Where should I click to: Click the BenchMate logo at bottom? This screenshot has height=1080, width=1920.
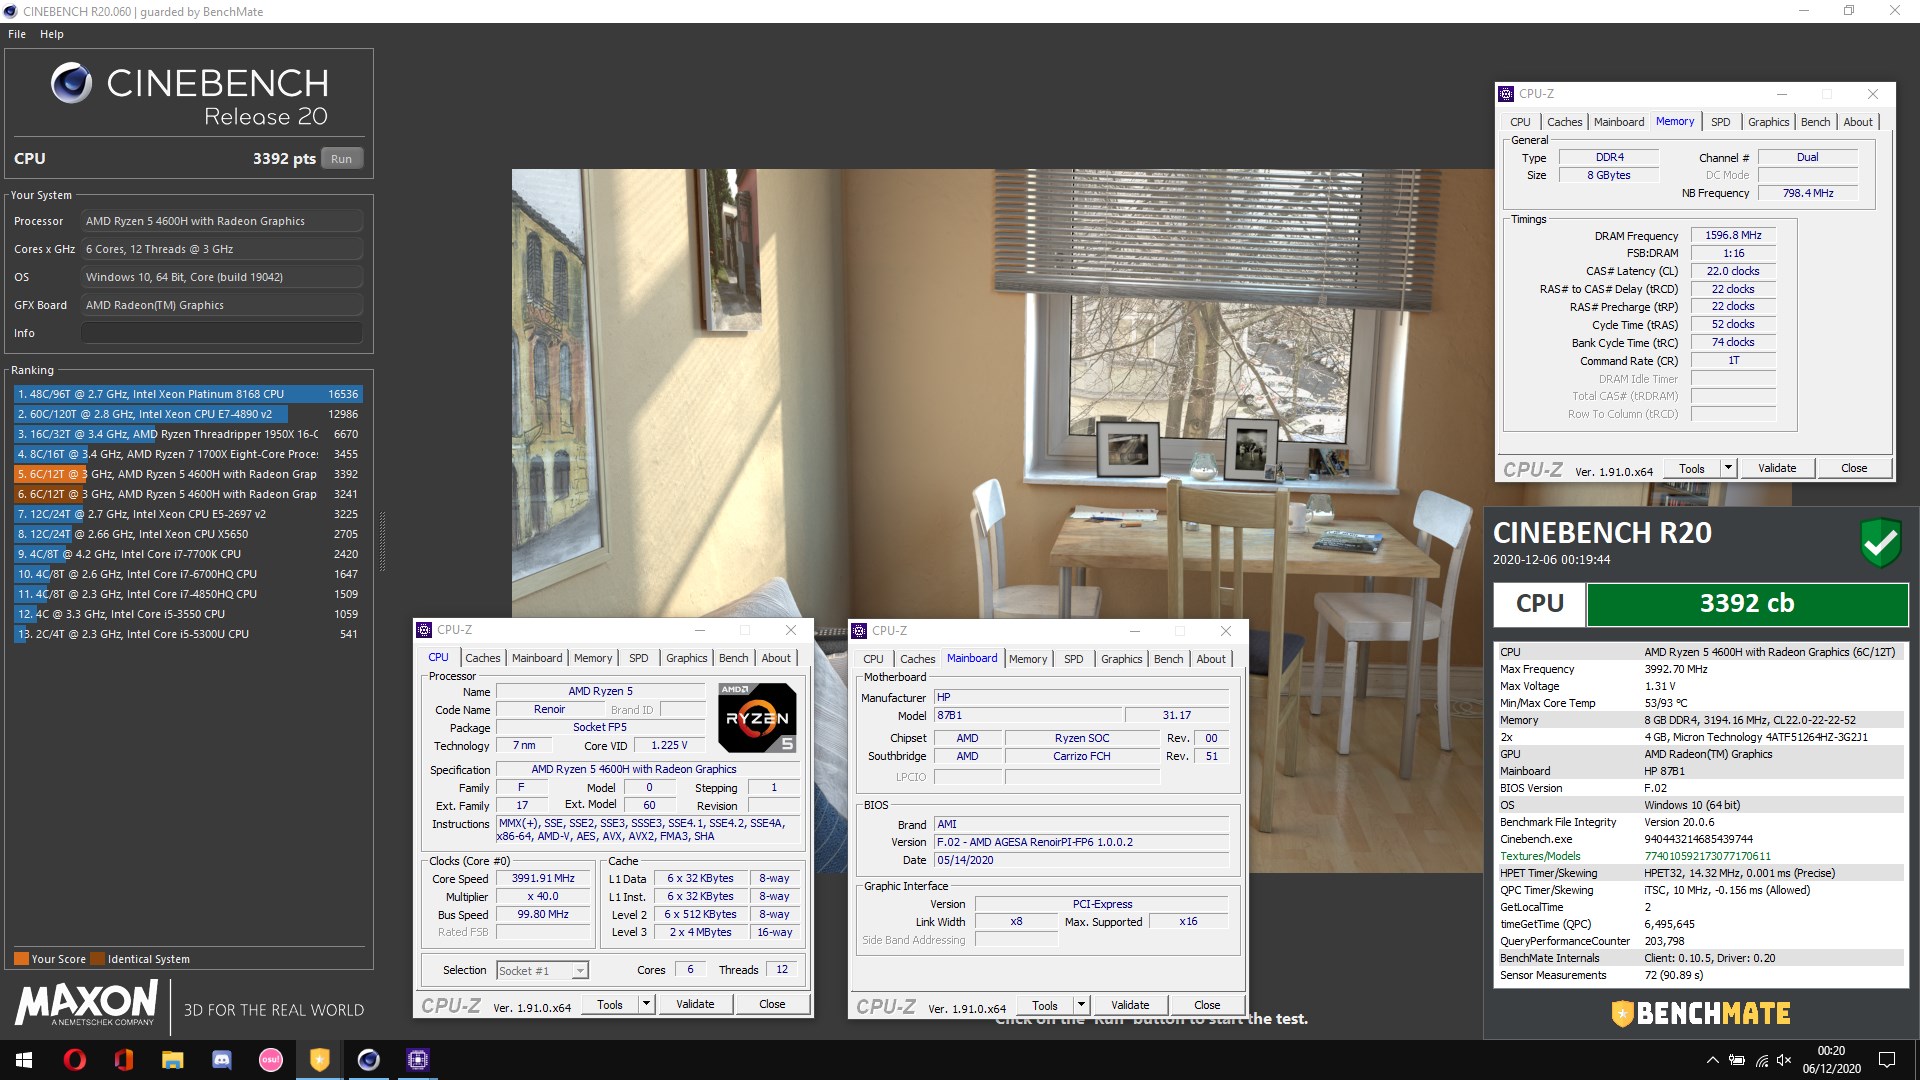pyautogui.click(x=1701, y=1013)
